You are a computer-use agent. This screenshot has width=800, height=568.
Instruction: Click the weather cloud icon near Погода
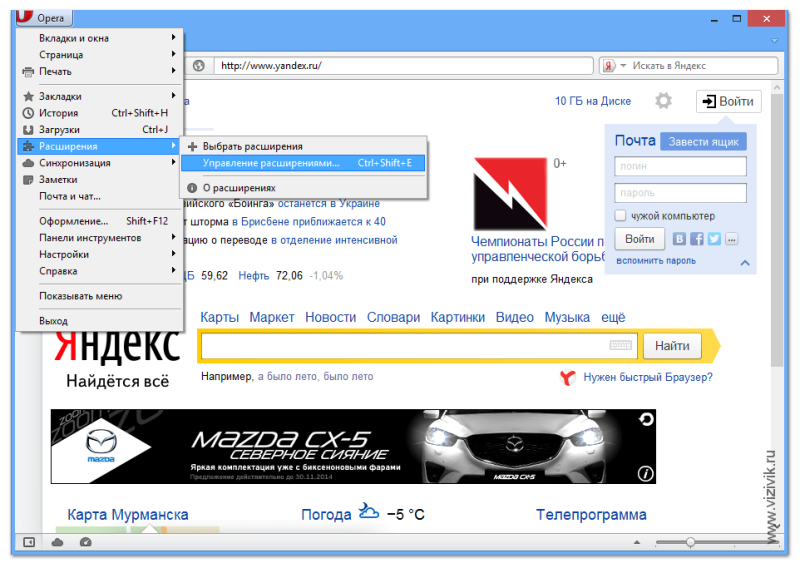pos(368,511)
